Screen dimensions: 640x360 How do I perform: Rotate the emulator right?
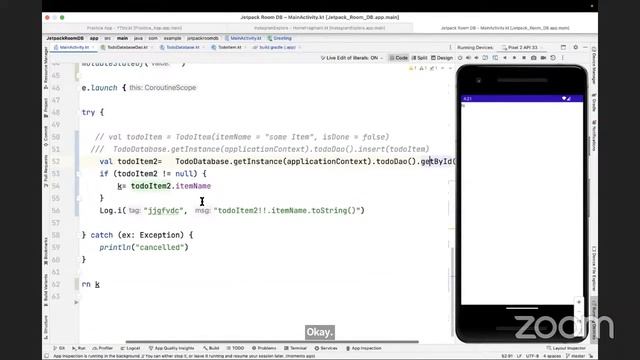point(495,58)
